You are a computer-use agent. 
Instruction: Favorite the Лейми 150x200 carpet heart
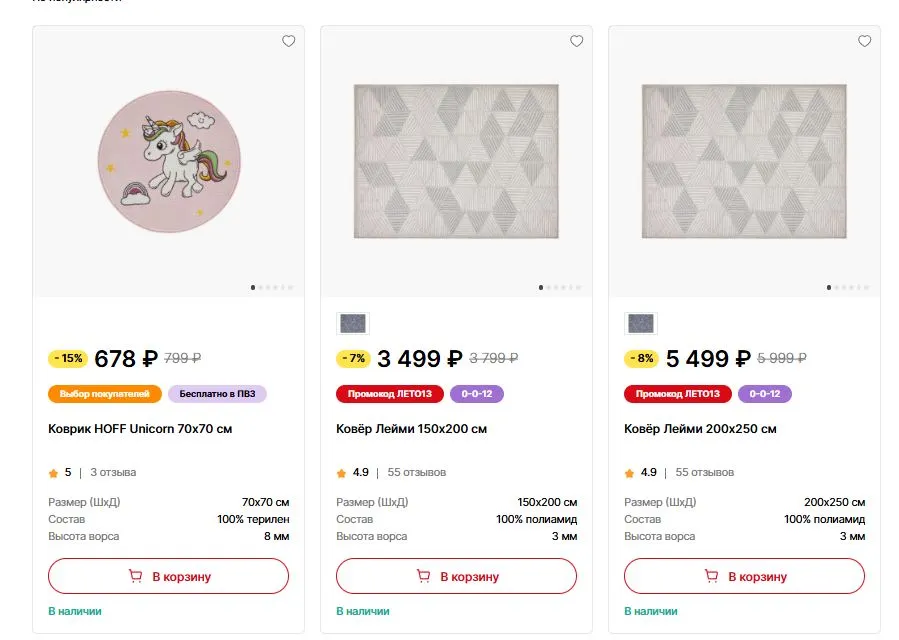tap(576, 41)
